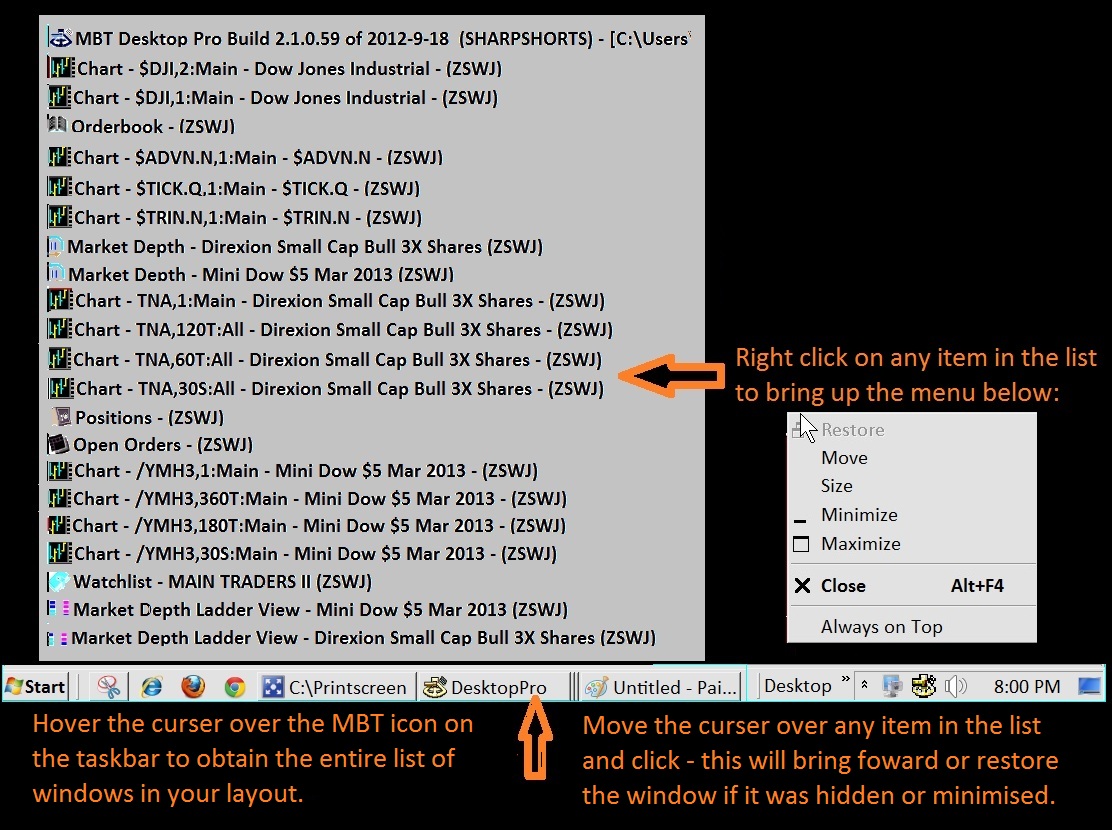1112x830 pixels.
Task: Switch to Untitled - Paint taskbar button
Action: (x=660, y=687)
